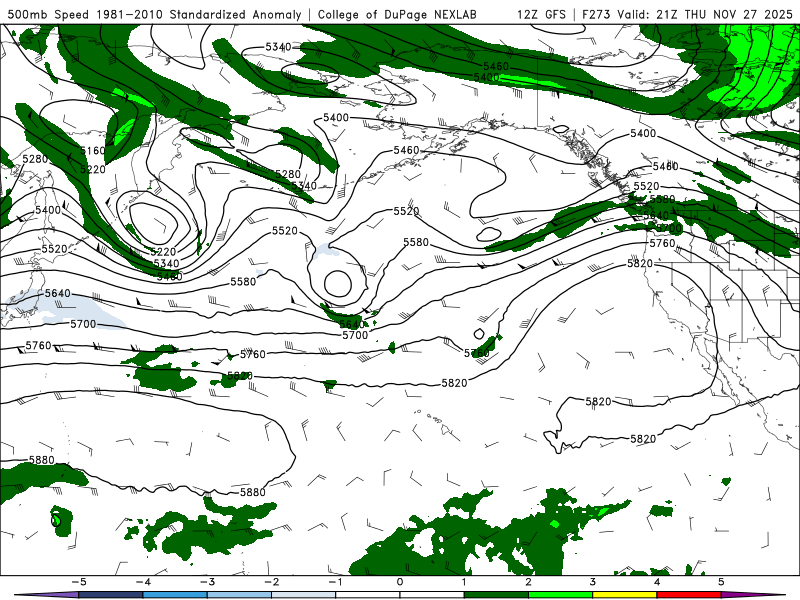Screen dimensions: 800x600
Task: Click the 'F273' forecast hour label
Action: click(x=597, y=14)
